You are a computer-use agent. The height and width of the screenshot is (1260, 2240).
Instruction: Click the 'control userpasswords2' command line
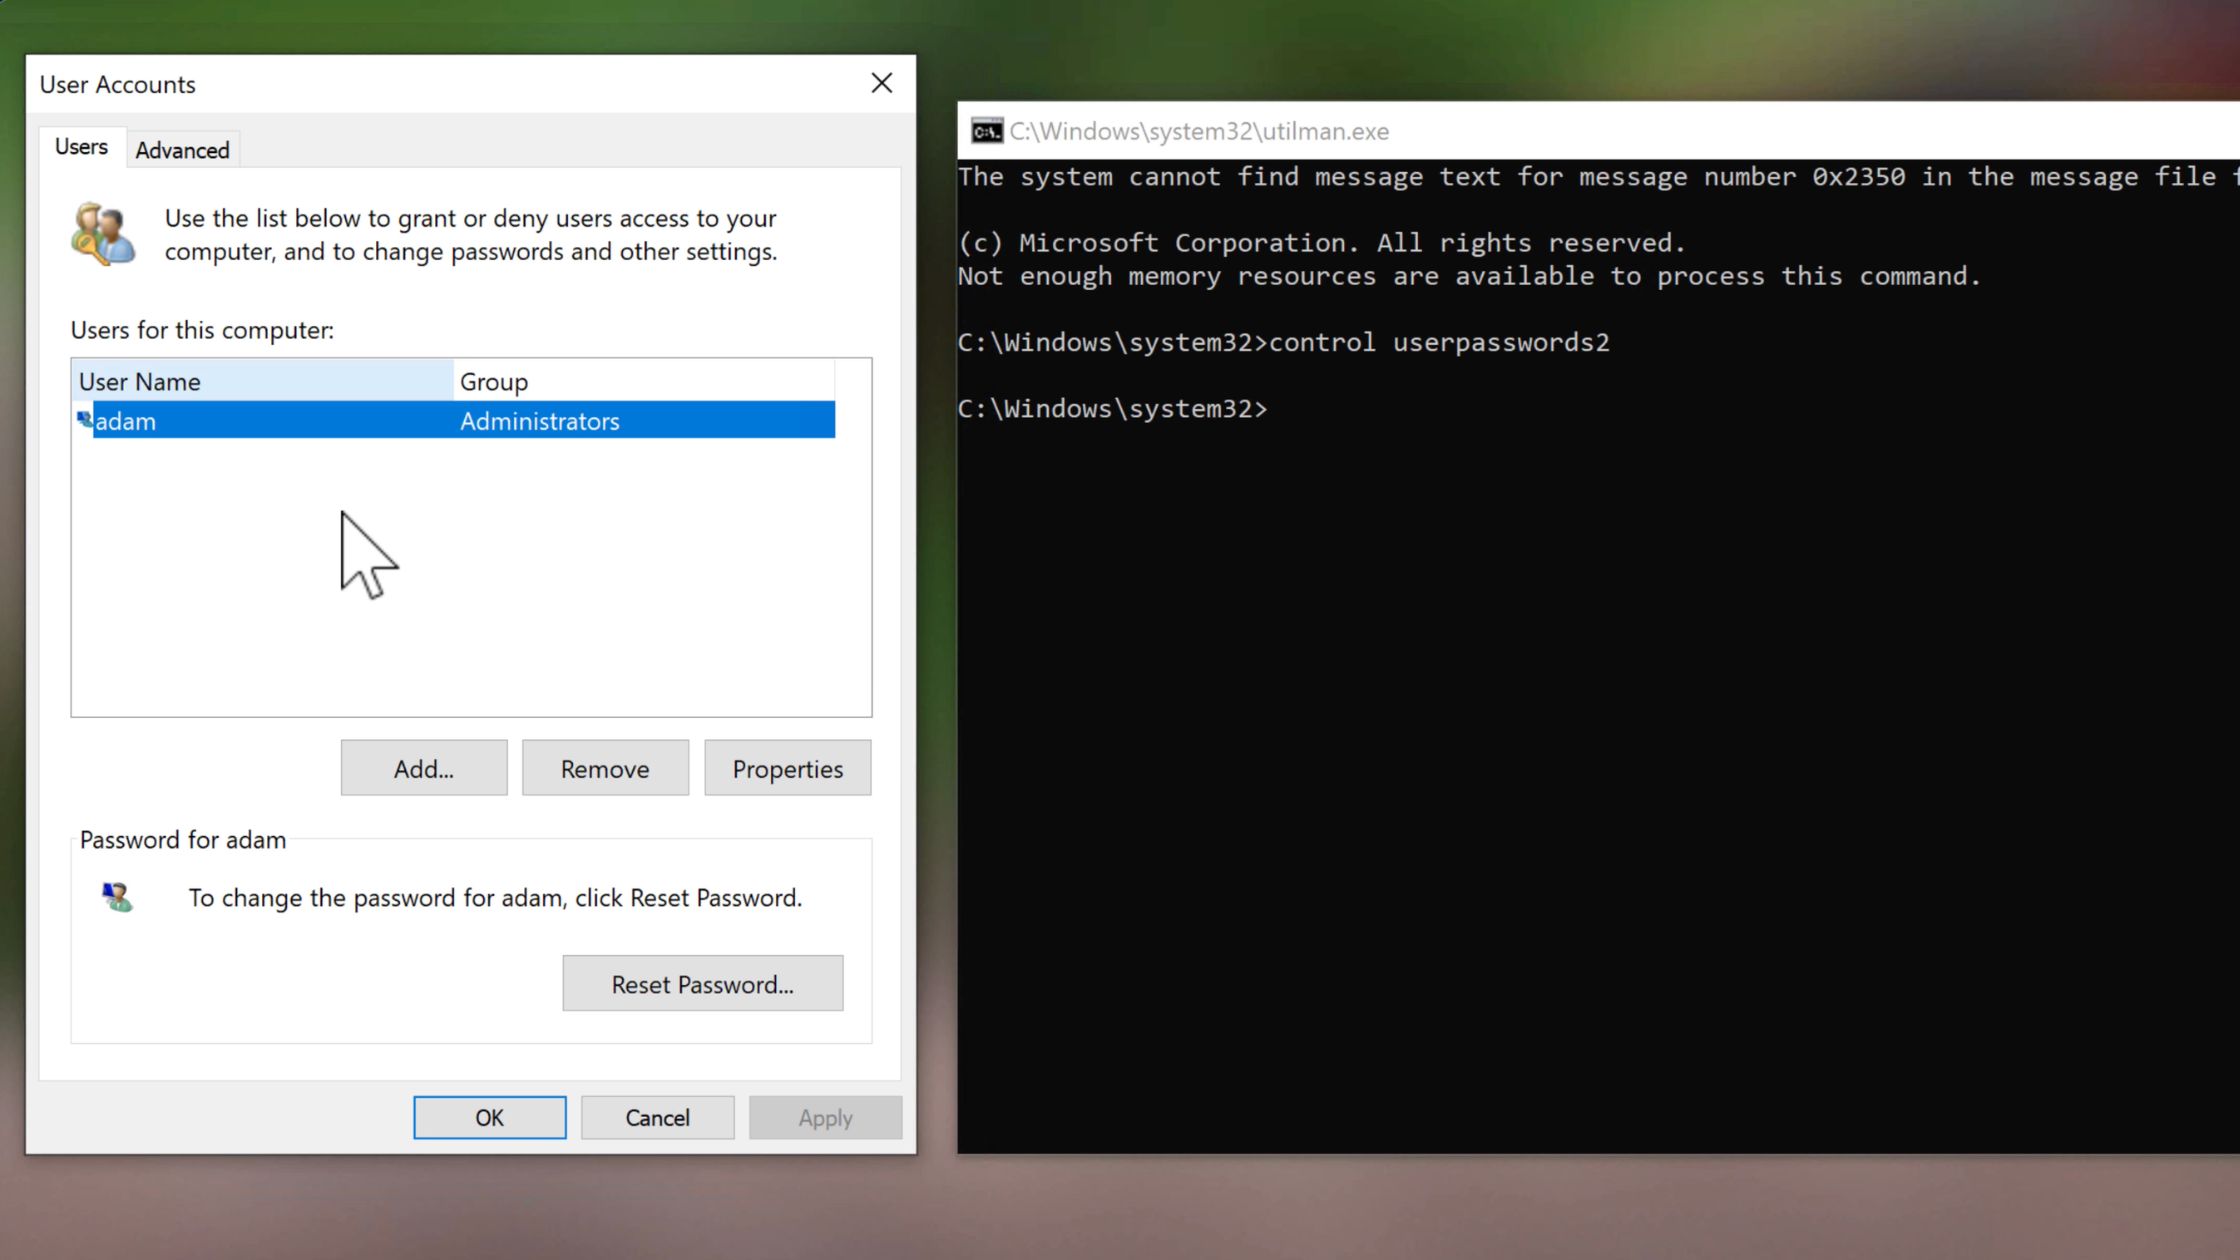[x=1283, y=342]
